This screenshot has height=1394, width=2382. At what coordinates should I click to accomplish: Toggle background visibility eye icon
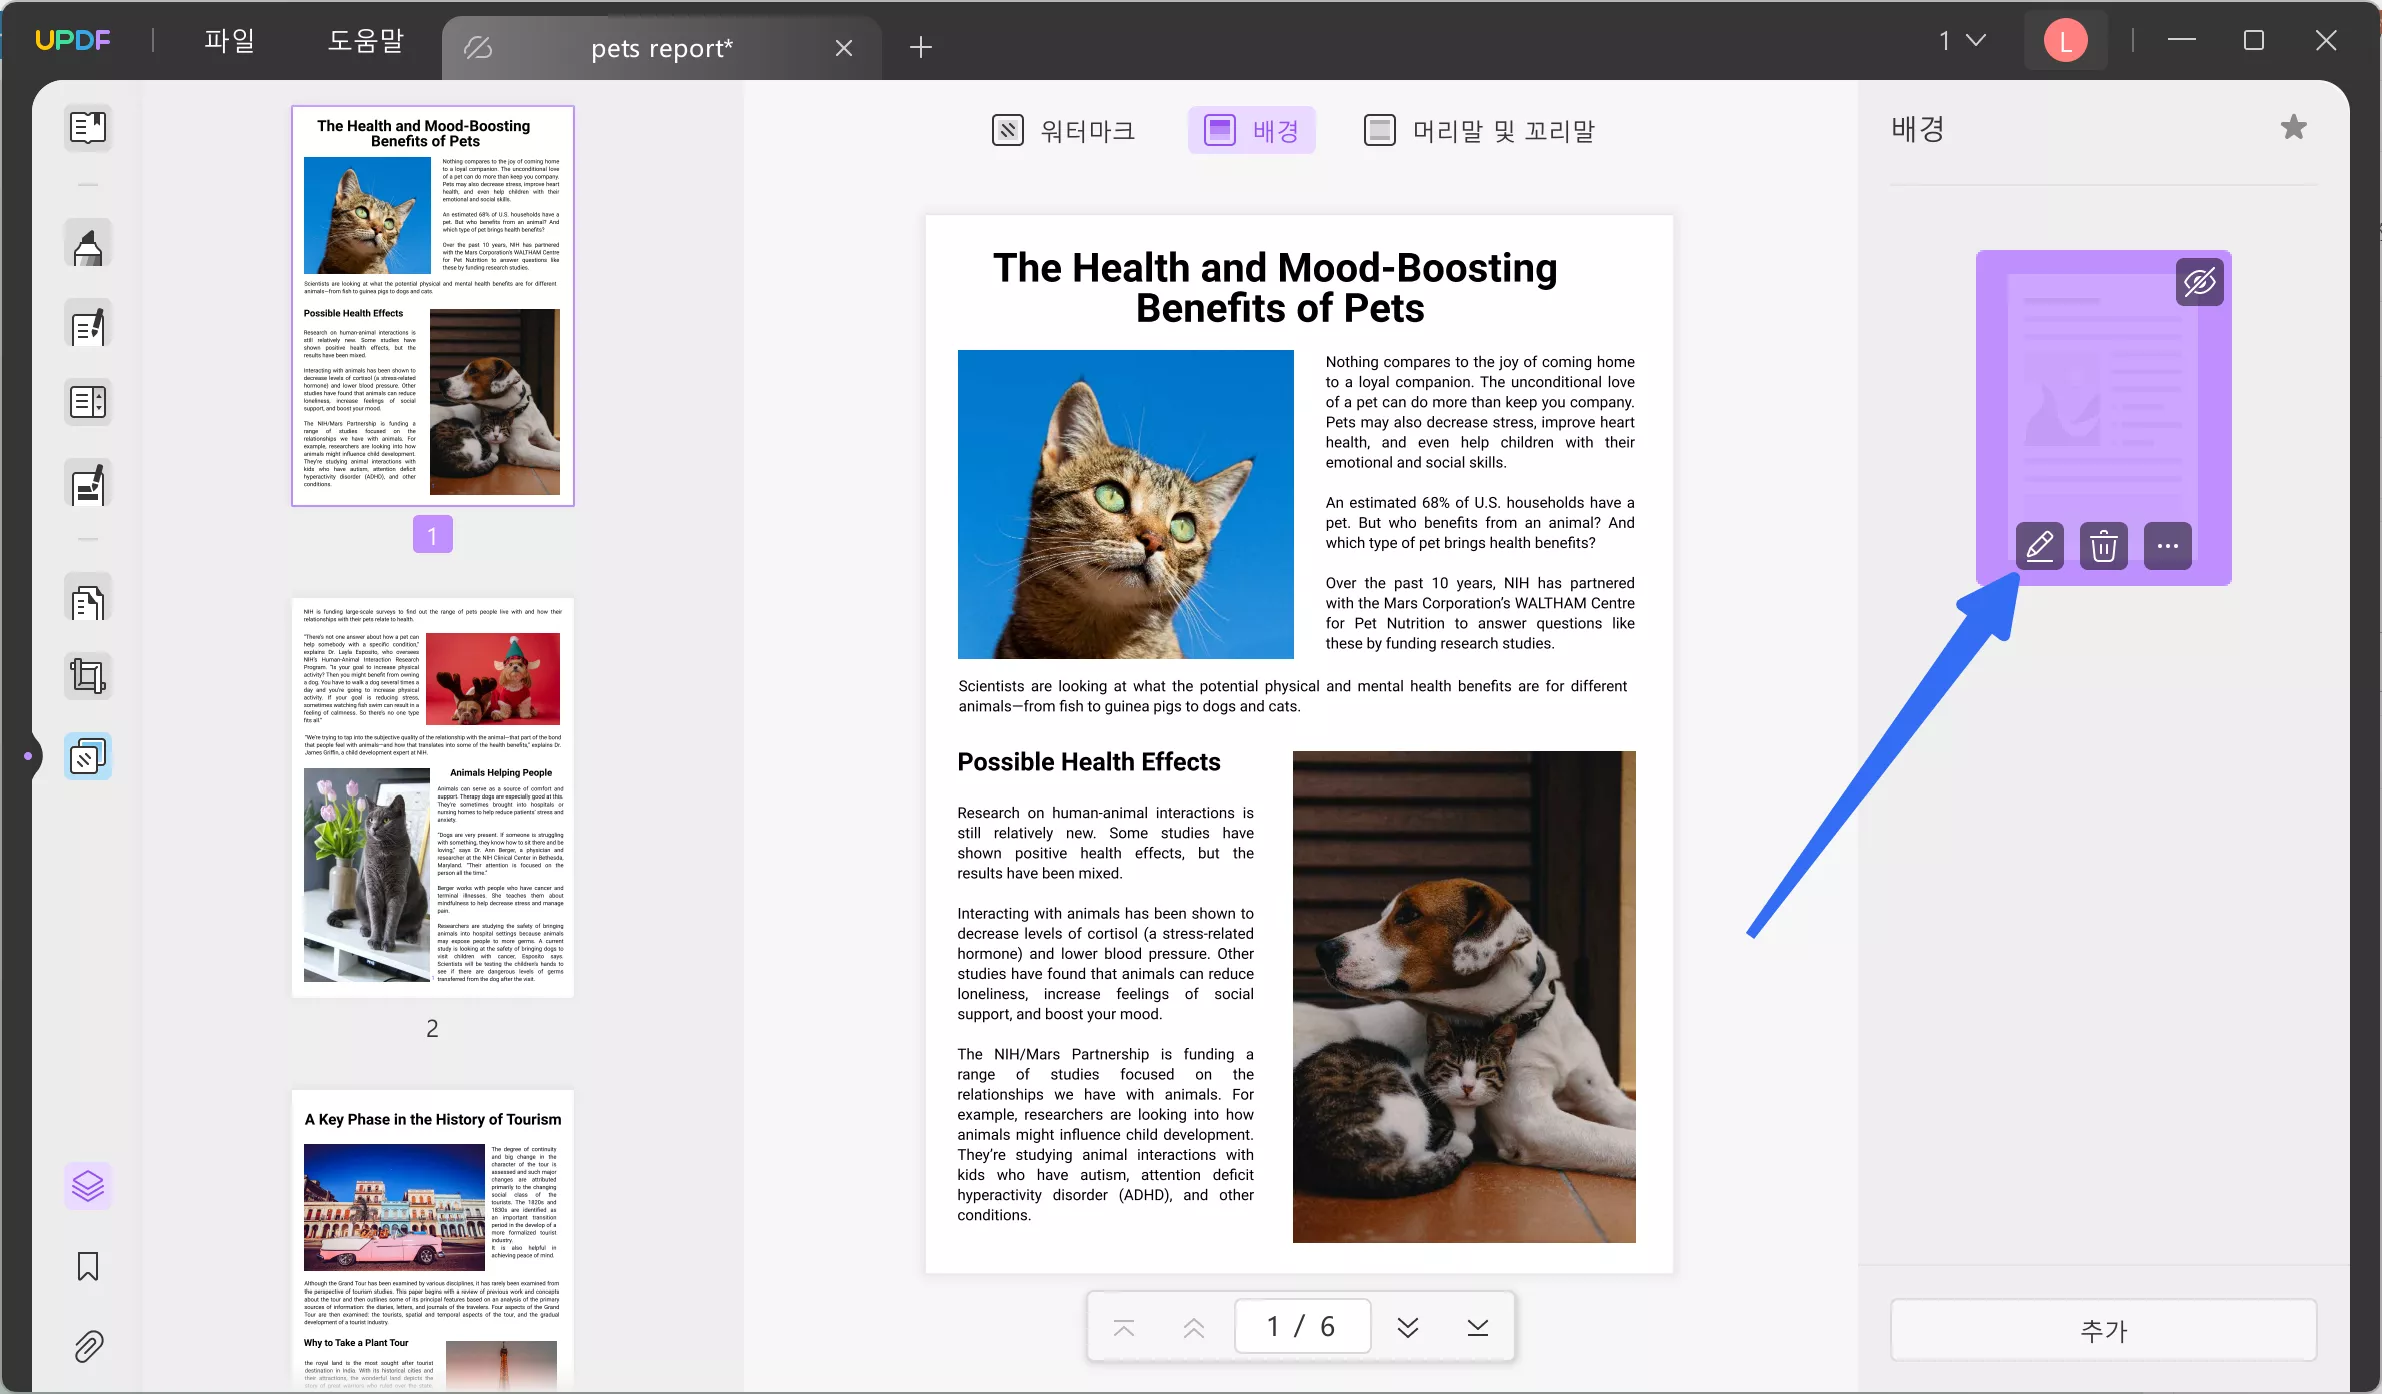(2200, 282)
